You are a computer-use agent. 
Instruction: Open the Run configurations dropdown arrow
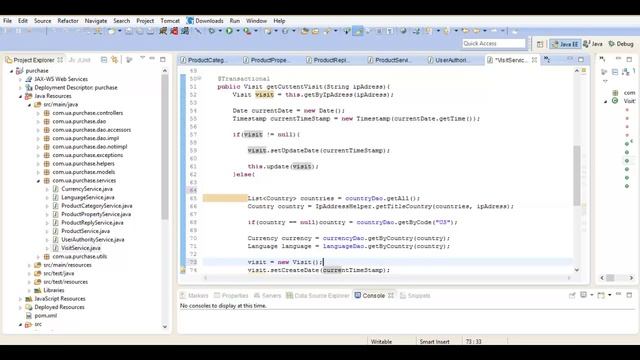[x=238, y=31]
